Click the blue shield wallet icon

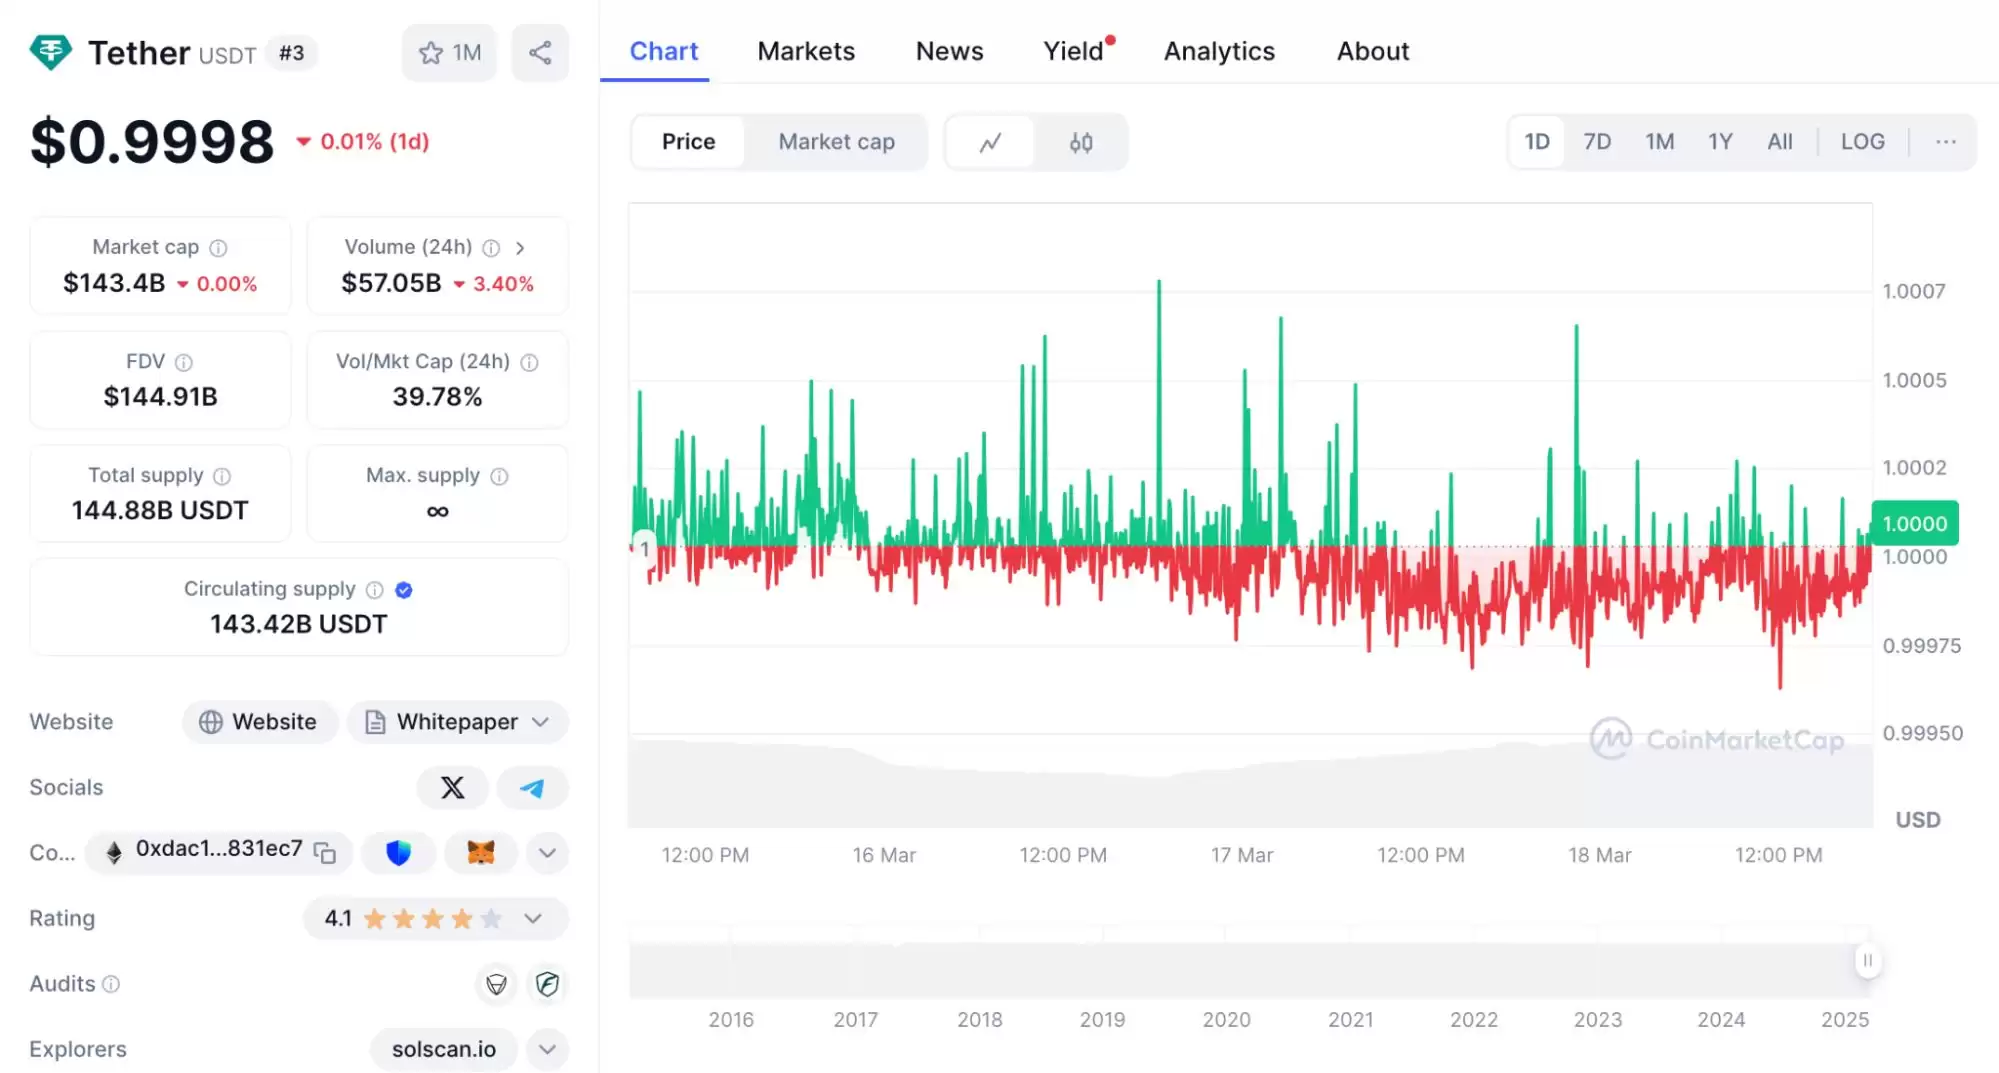[398, 853]
